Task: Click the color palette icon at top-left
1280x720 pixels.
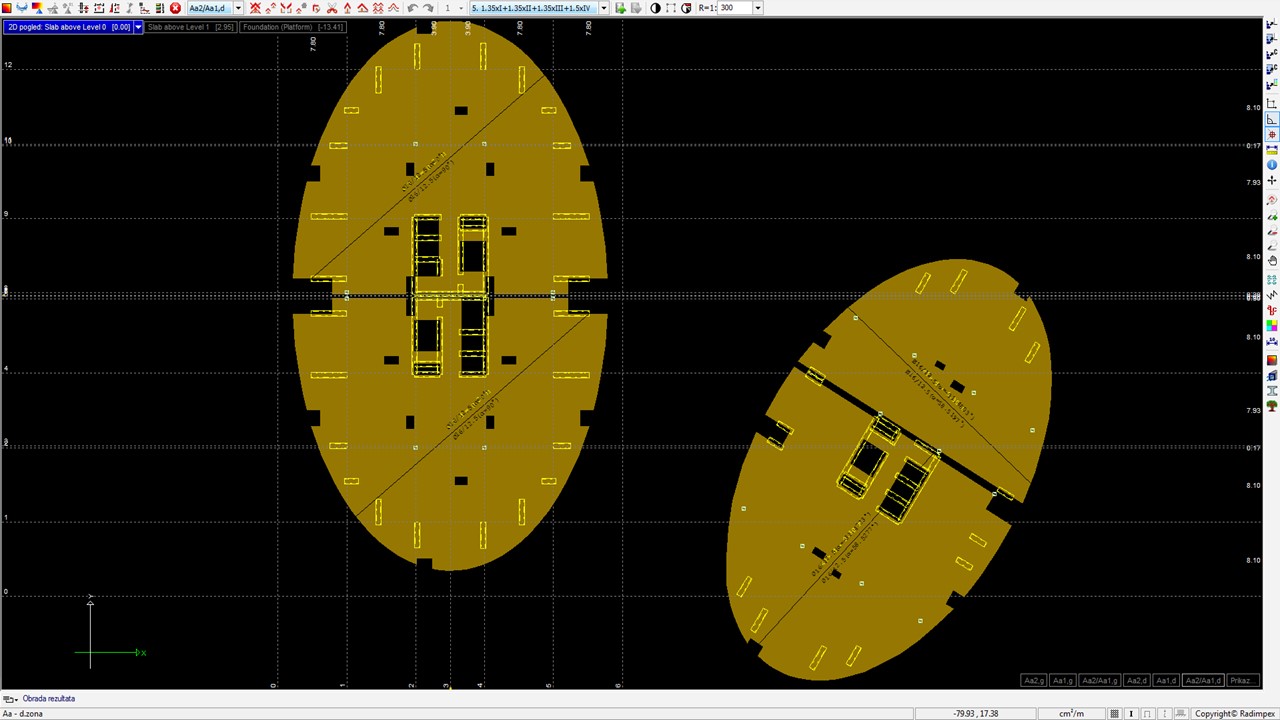Action: [x=37, y=8]
